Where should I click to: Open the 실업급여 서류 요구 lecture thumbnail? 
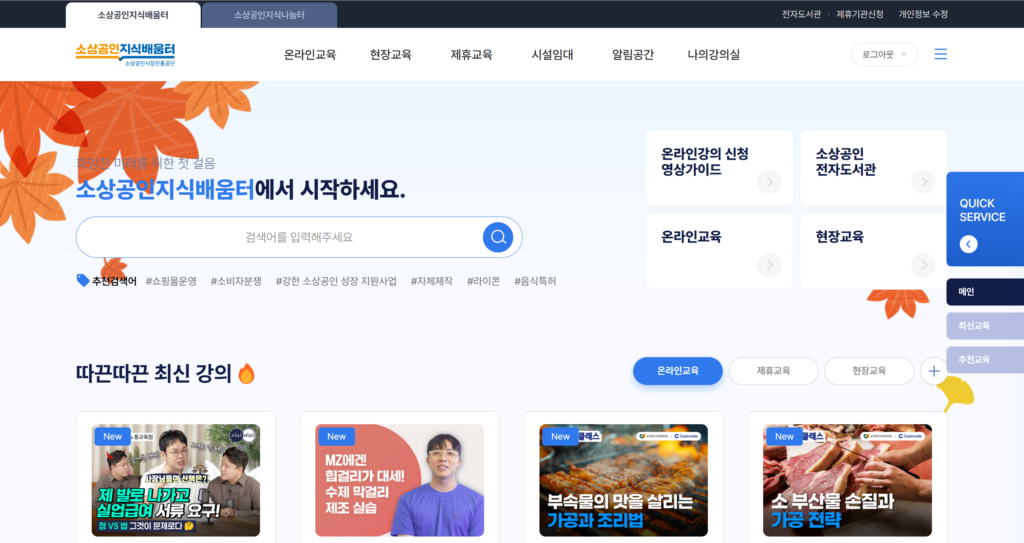[x=176, y=480]
